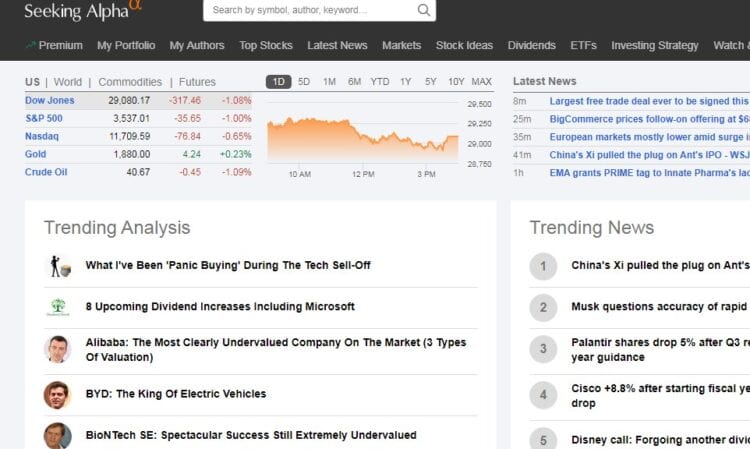Click the Trending News heading
The height and width of the screenshot is (449, 750).
(592, 228)
